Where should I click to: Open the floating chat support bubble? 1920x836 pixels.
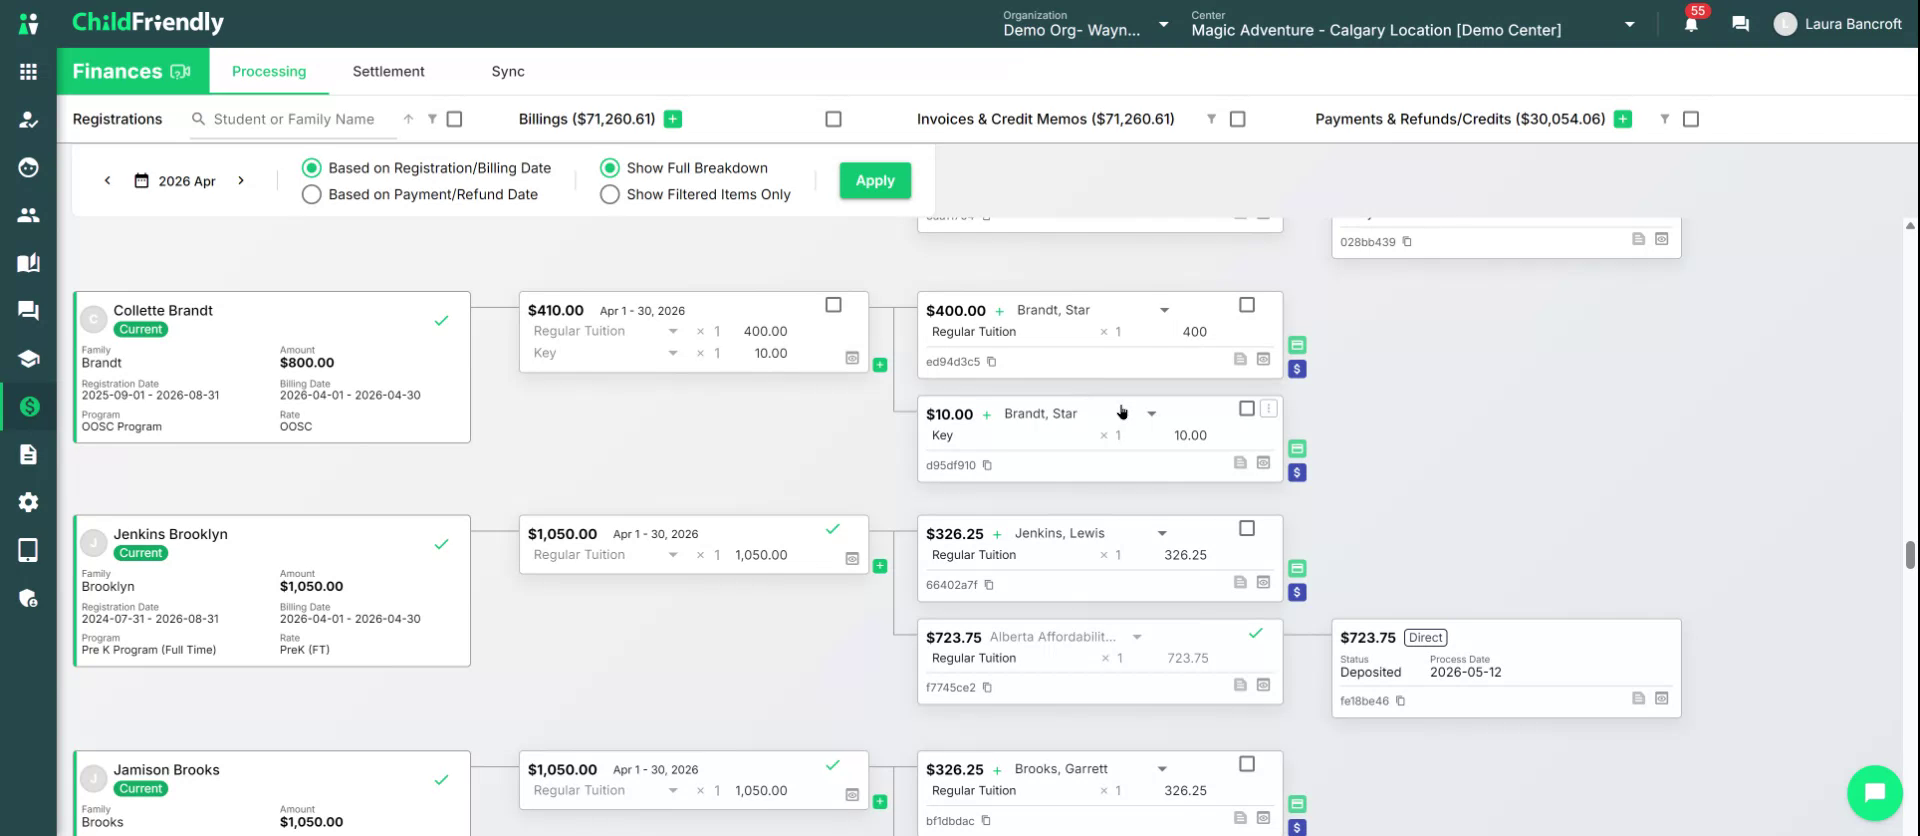[x=1874, y=792]
